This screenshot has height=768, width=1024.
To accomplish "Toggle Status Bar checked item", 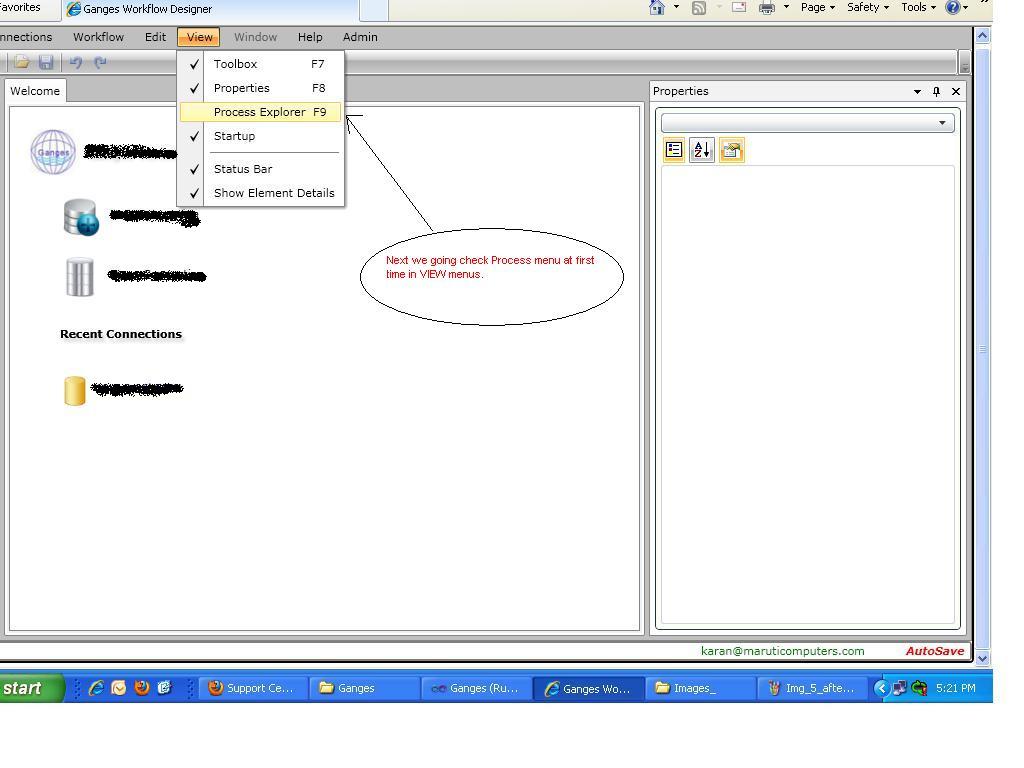I will tap(261, 169).
